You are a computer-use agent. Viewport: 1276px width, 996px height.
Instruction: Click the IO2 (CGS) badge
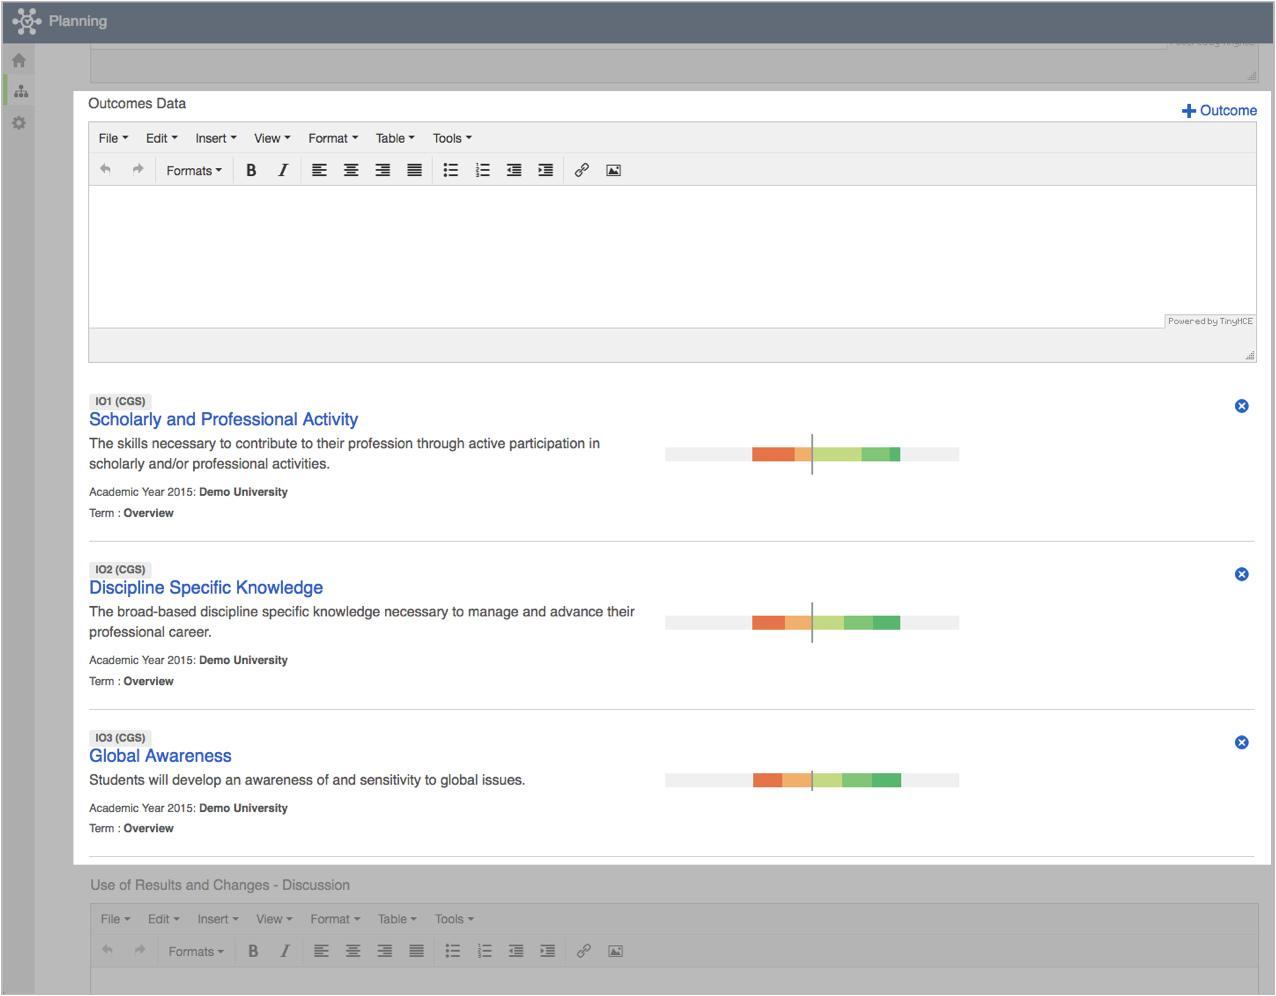120,569
